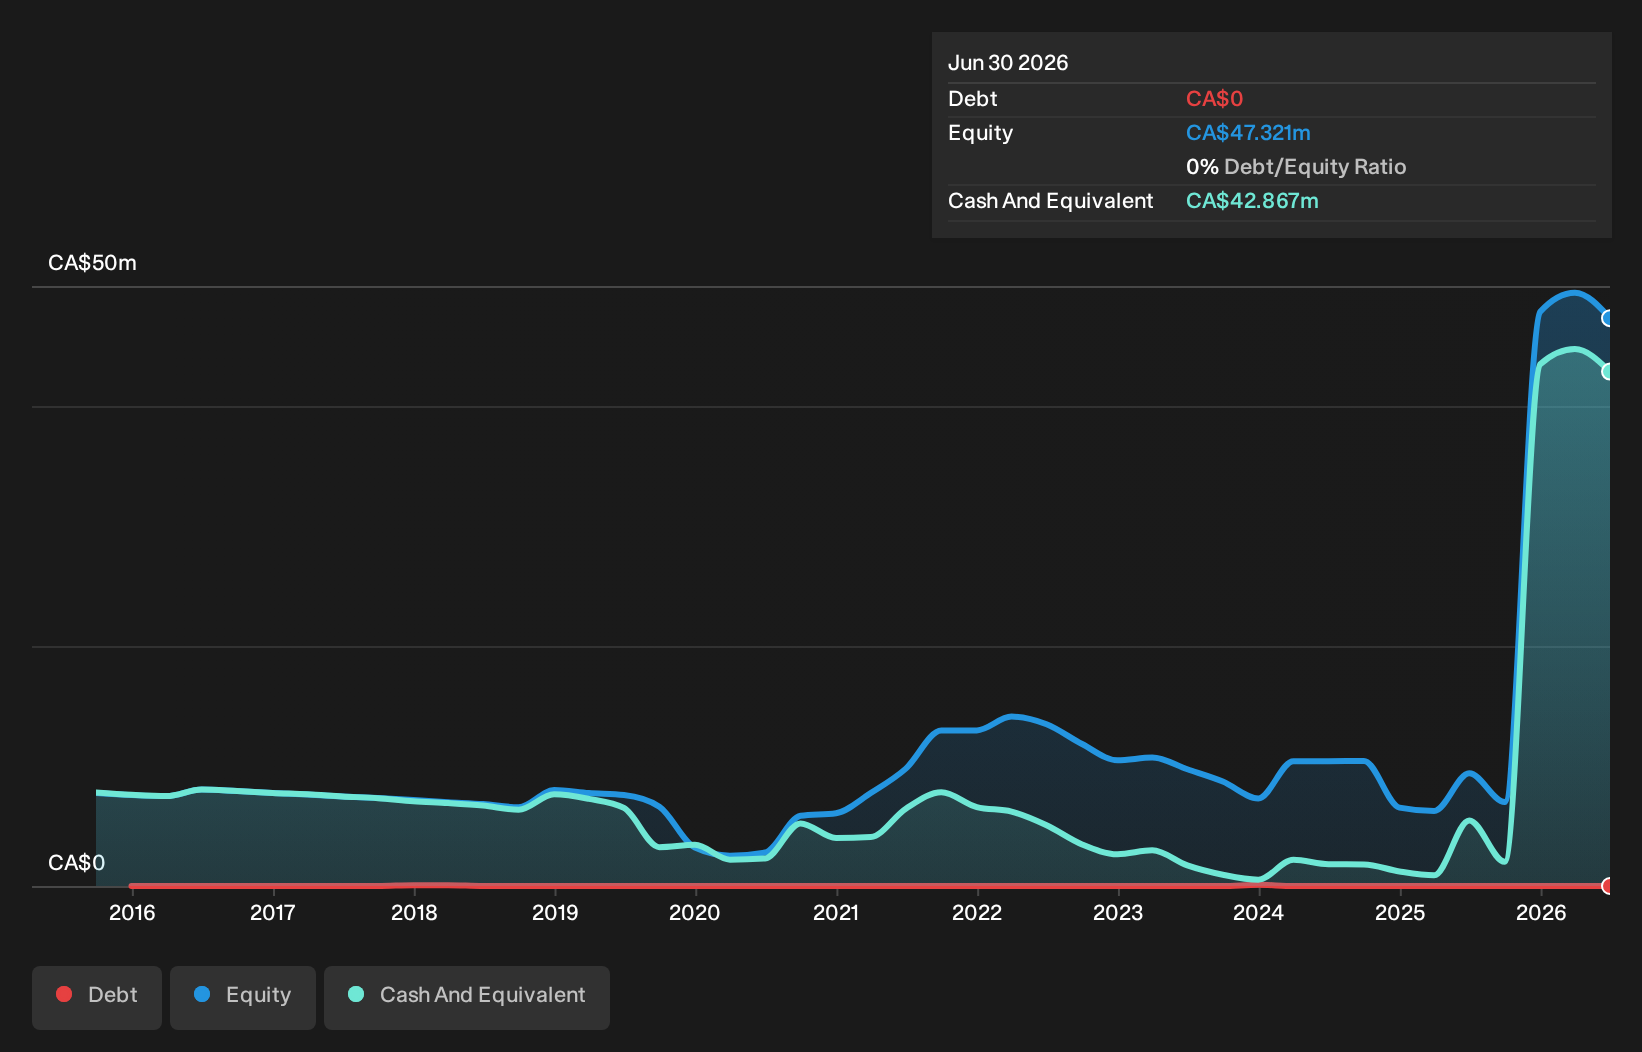Screen dimensions: 1642x1052
Task: Click the teal Cash And Equivalent legend dot
Action: pos(356,994)
